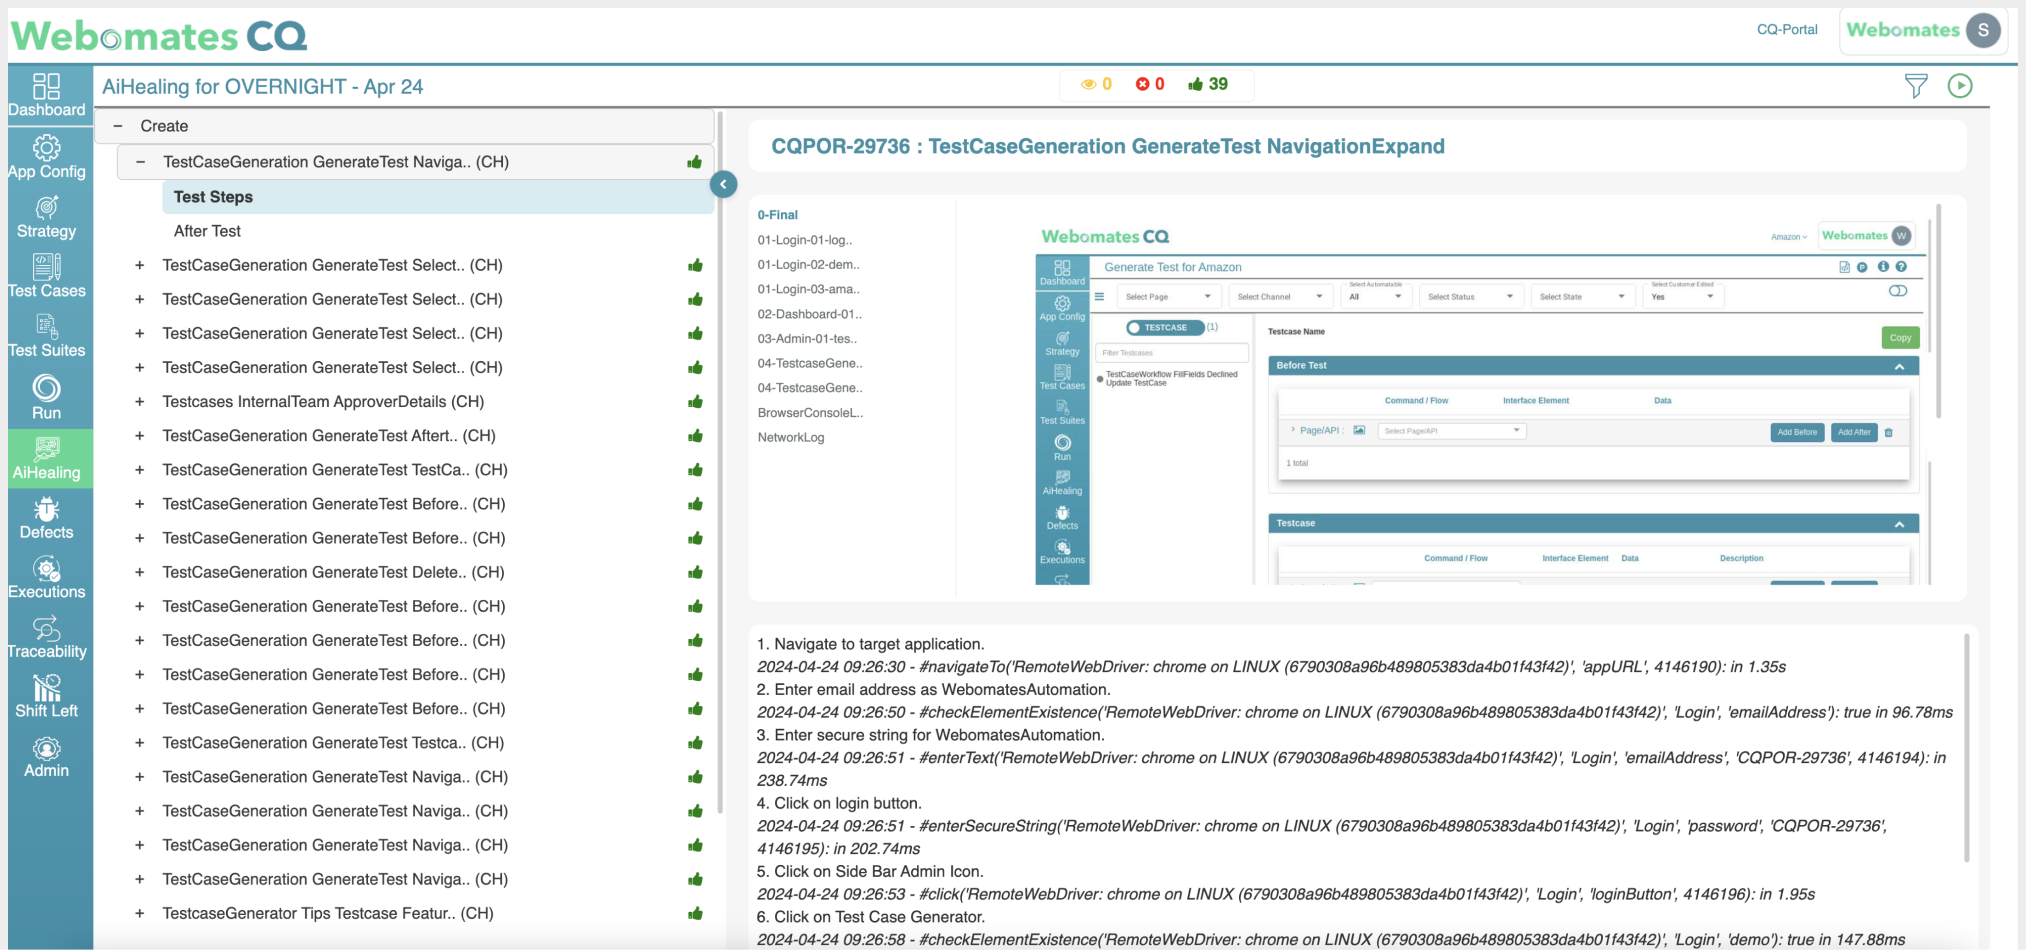
Task: Click thumbs-up on Testcases InternalTeam ApproverDetails
Action: [695, 402]
